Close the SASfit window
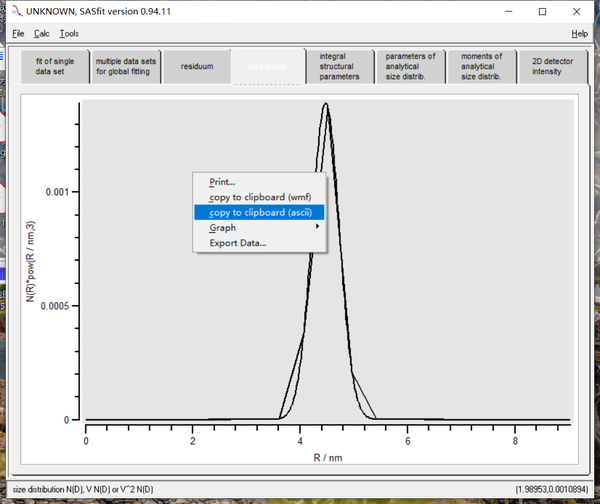This screenshot has height=504, width=600. click(x=577, y=11)
